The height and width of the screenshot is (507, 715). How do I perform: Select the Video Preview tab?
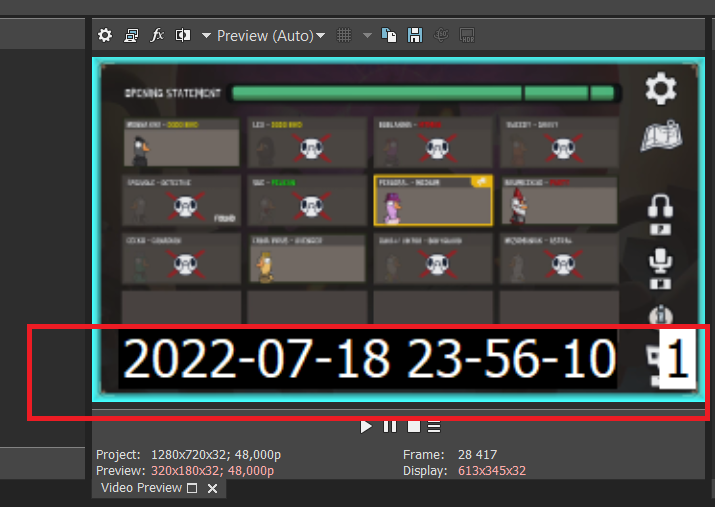click(141, 488)
